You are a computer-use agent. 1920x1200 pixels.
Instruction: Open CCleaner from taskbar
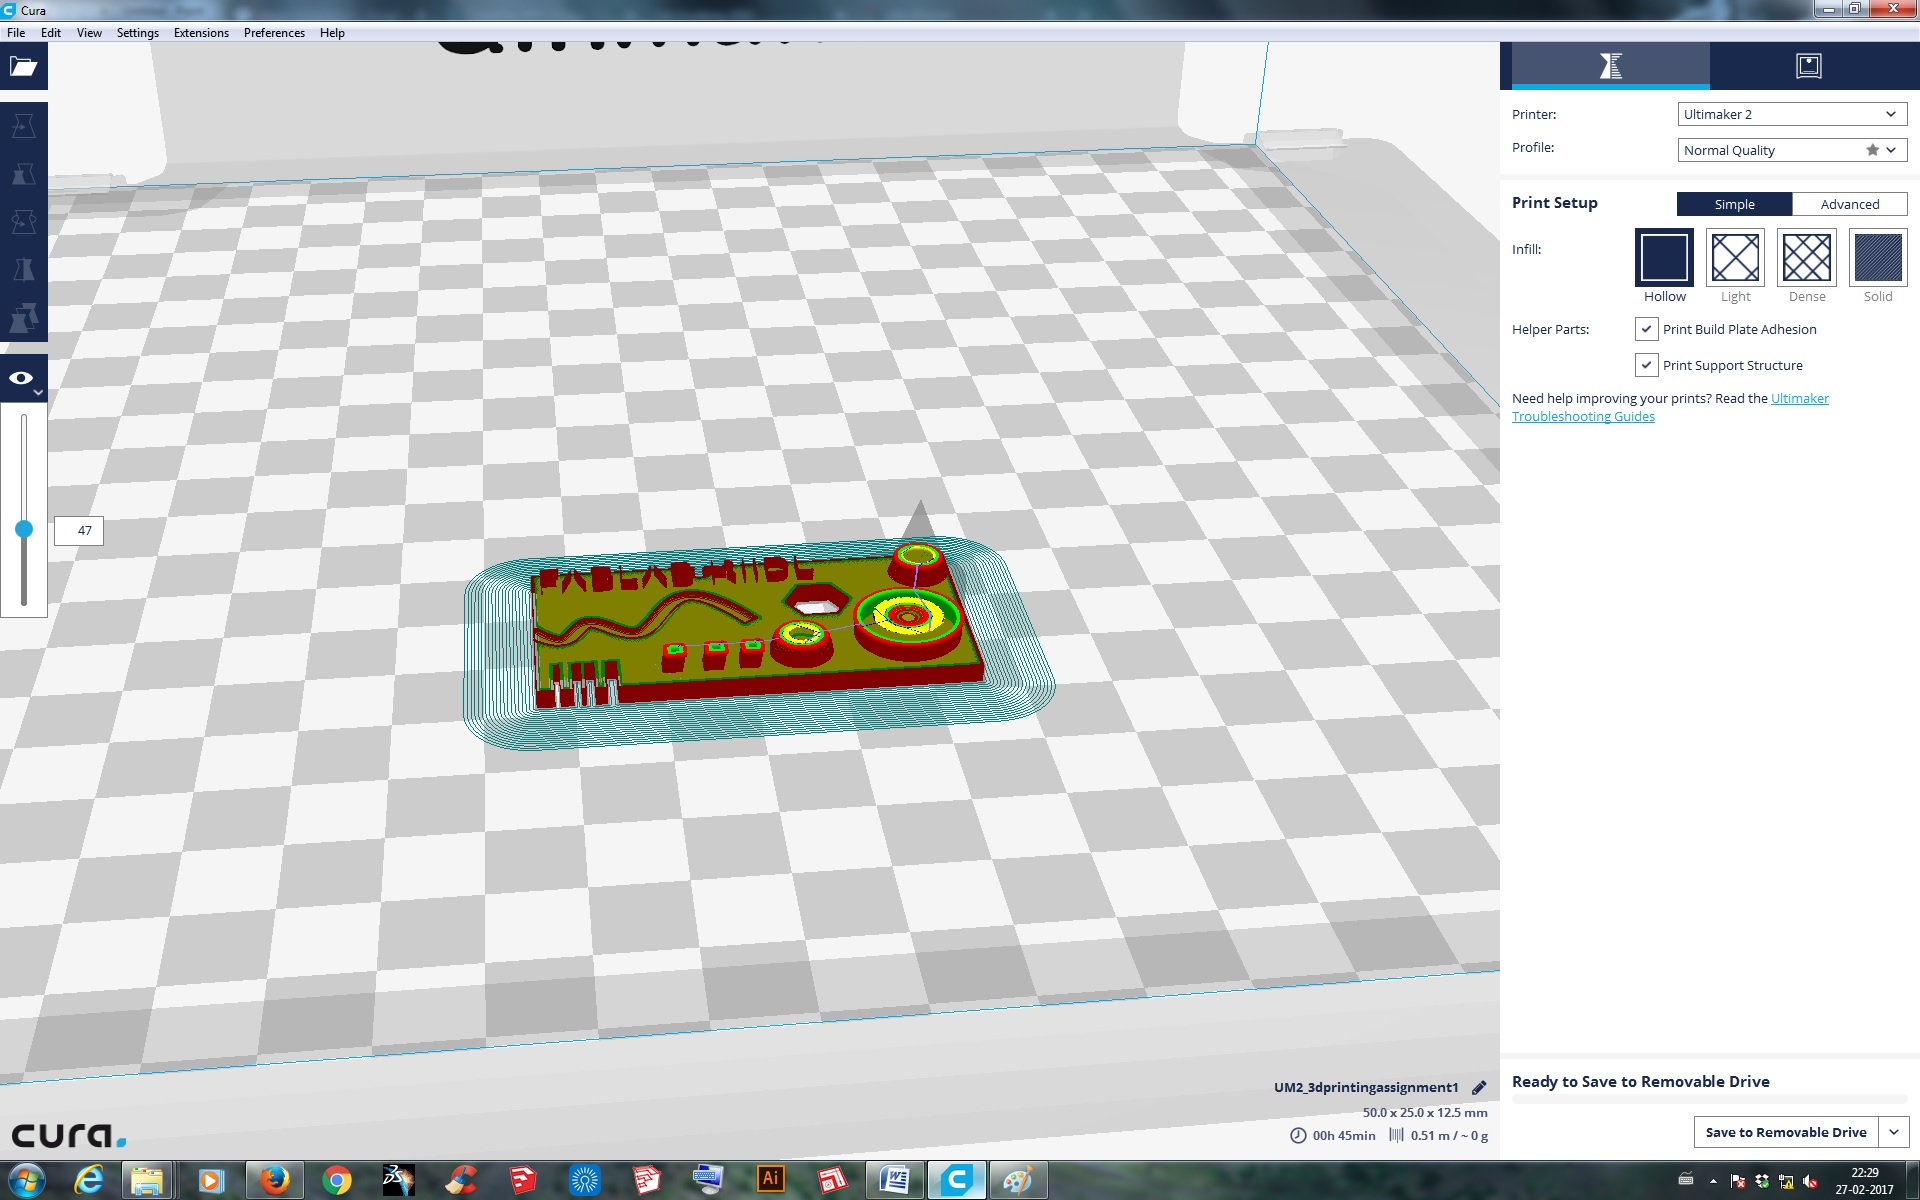[461, 1181]
